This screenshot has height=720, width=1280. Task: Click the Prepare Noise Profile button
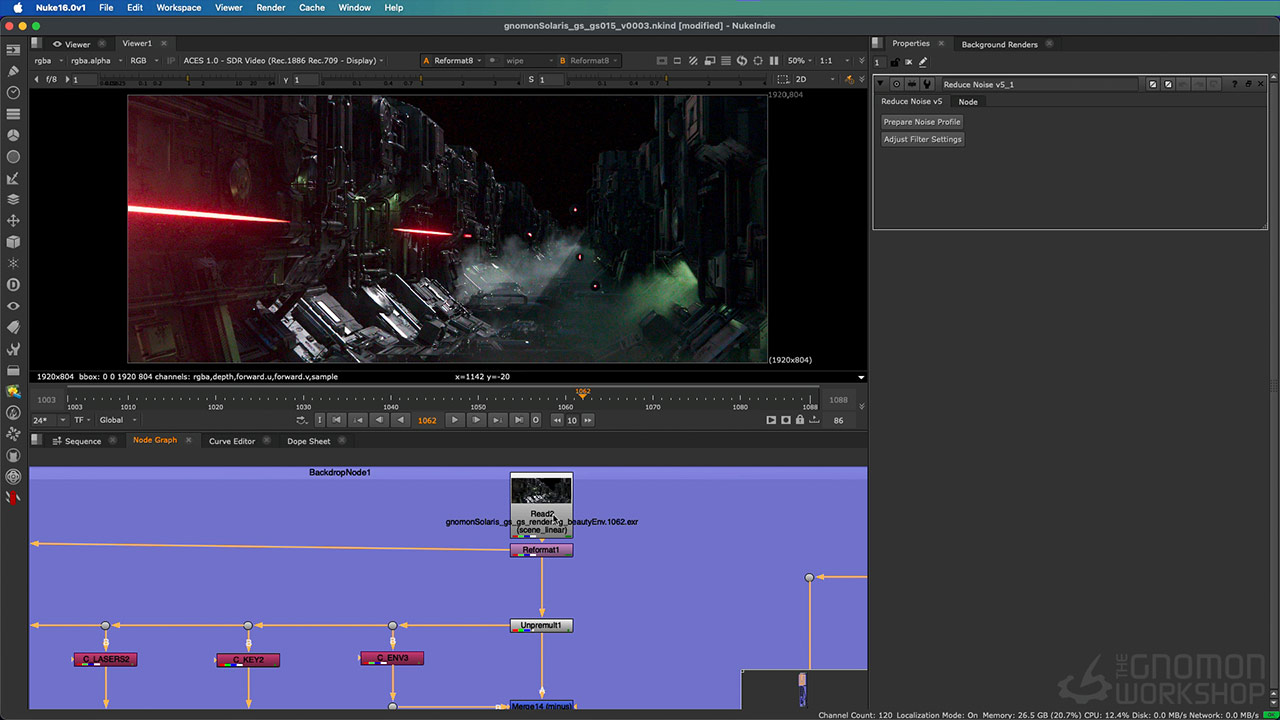(921, 121)
